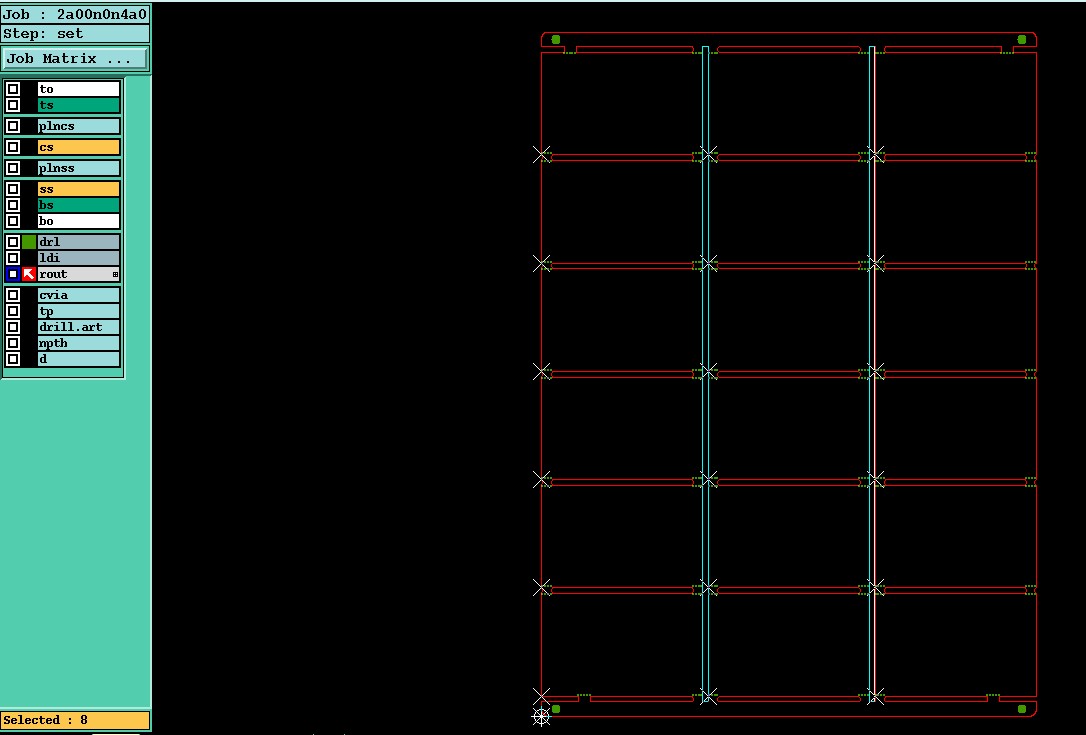Click the green tooling hole at the bottom-left panel corner
This screenshot has height=735, width=1086.
[x=555, y=709]
